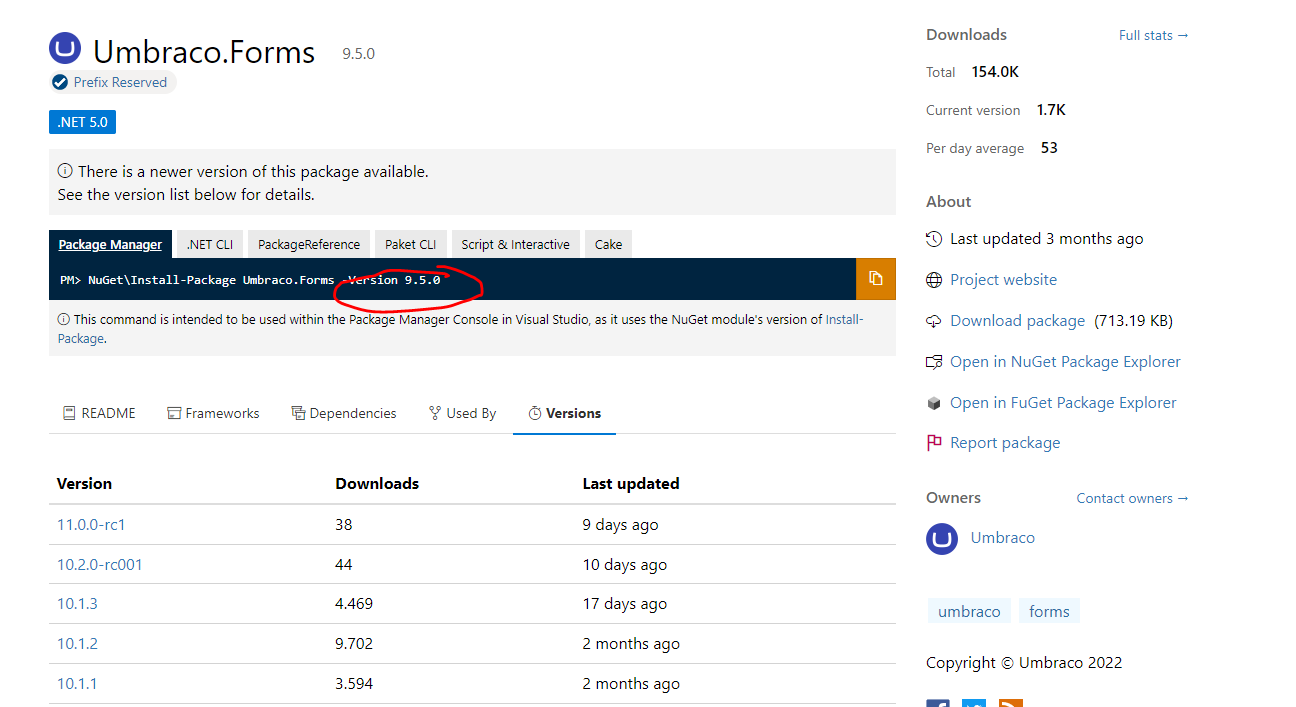1296x707 pixels.
Task: Click the 4.469 downloads cell
Action: pos(354,604)
